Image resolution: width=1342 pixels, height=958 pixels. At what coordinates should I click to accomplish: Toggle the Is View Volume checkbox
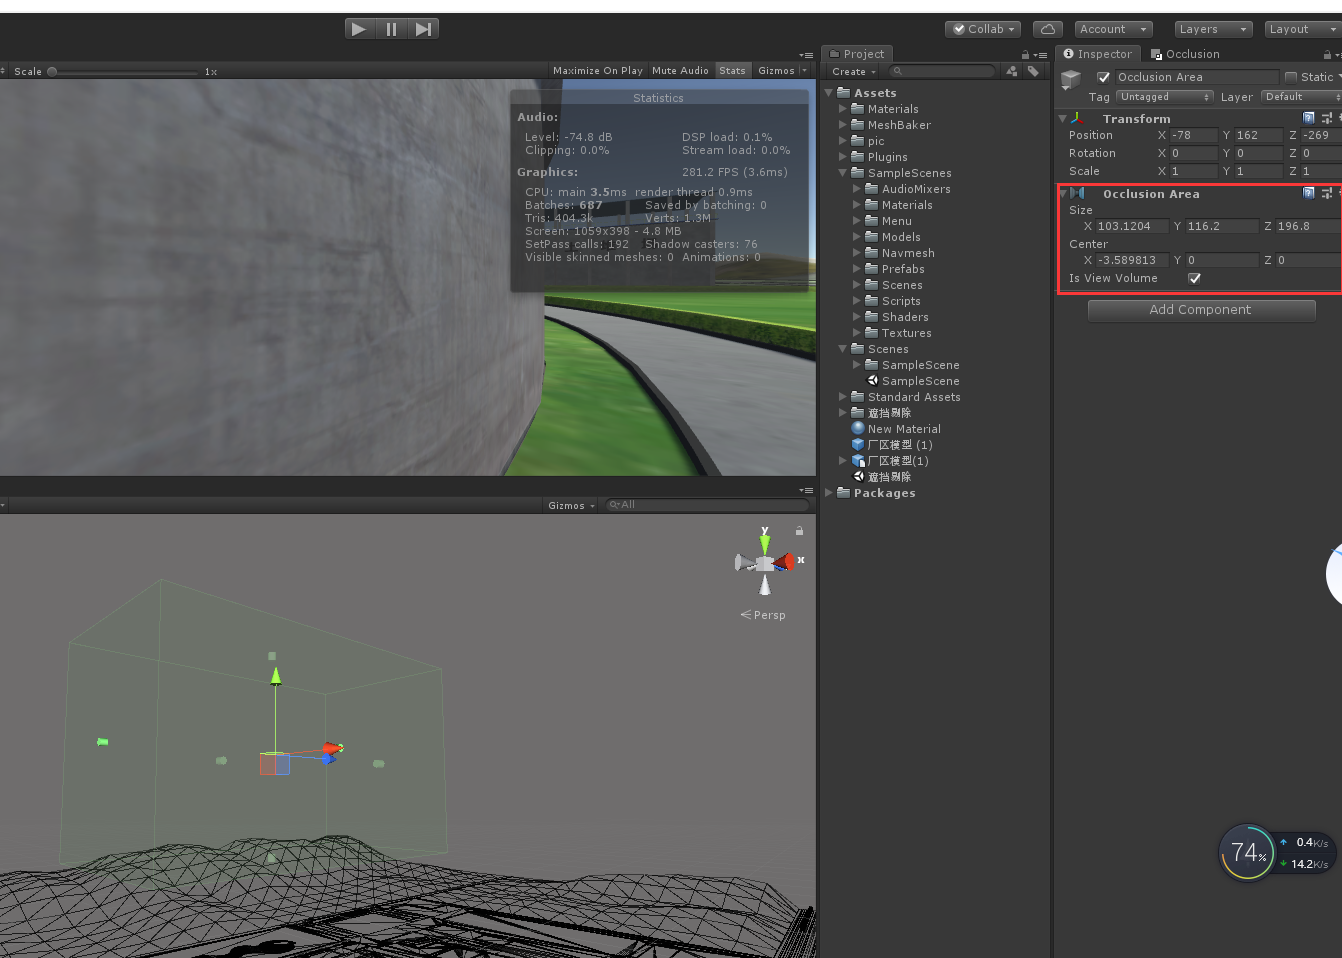point(1194,278)
